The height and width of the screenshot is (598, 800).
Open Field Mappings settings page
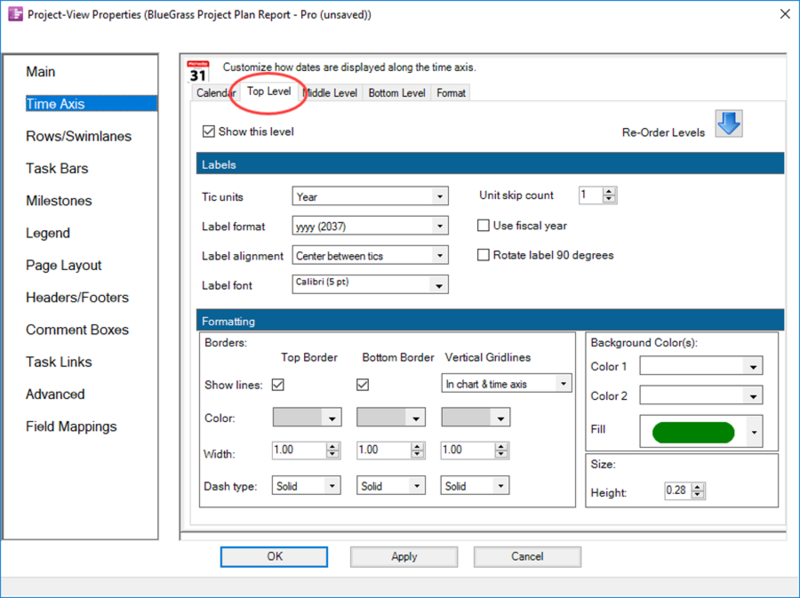tap(71, 427)
